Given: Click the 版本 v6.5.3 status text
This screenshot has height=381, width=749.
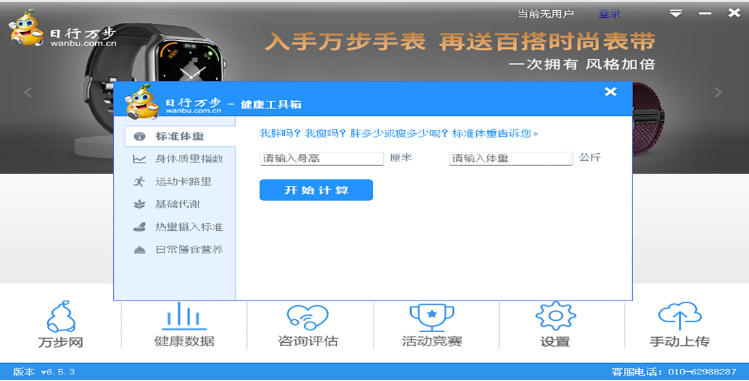Looking at the screenshot, I should click(44, 371).
